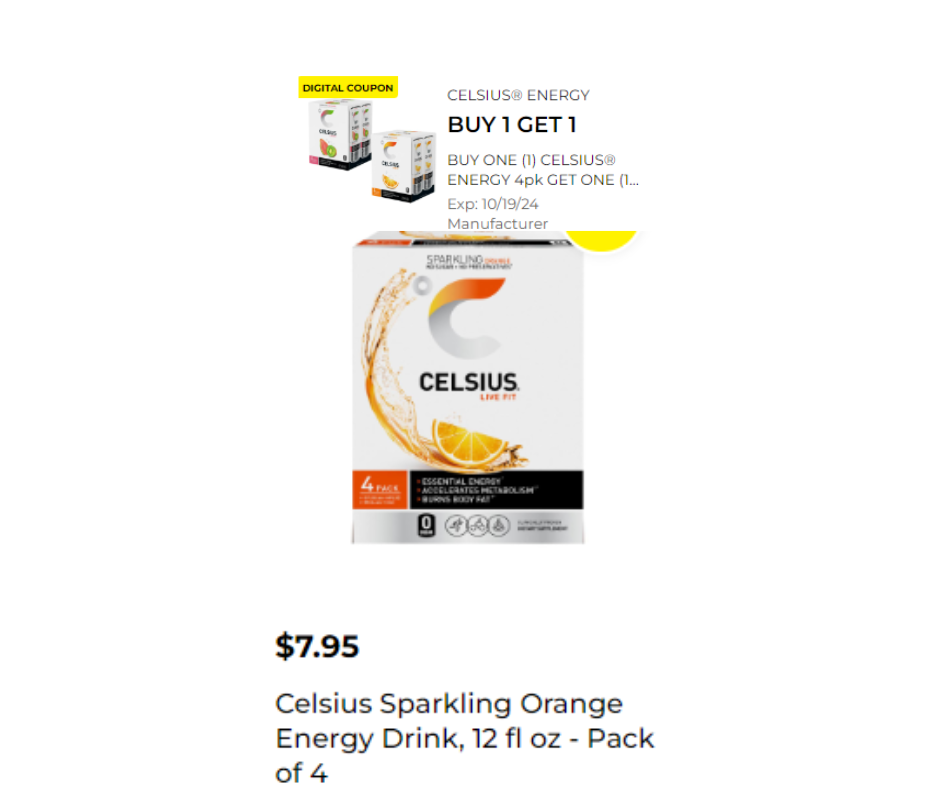This screenshot has width=940, height=788.
Task: Click the yellow circular clip button
Action: click(x=601, y=239)
